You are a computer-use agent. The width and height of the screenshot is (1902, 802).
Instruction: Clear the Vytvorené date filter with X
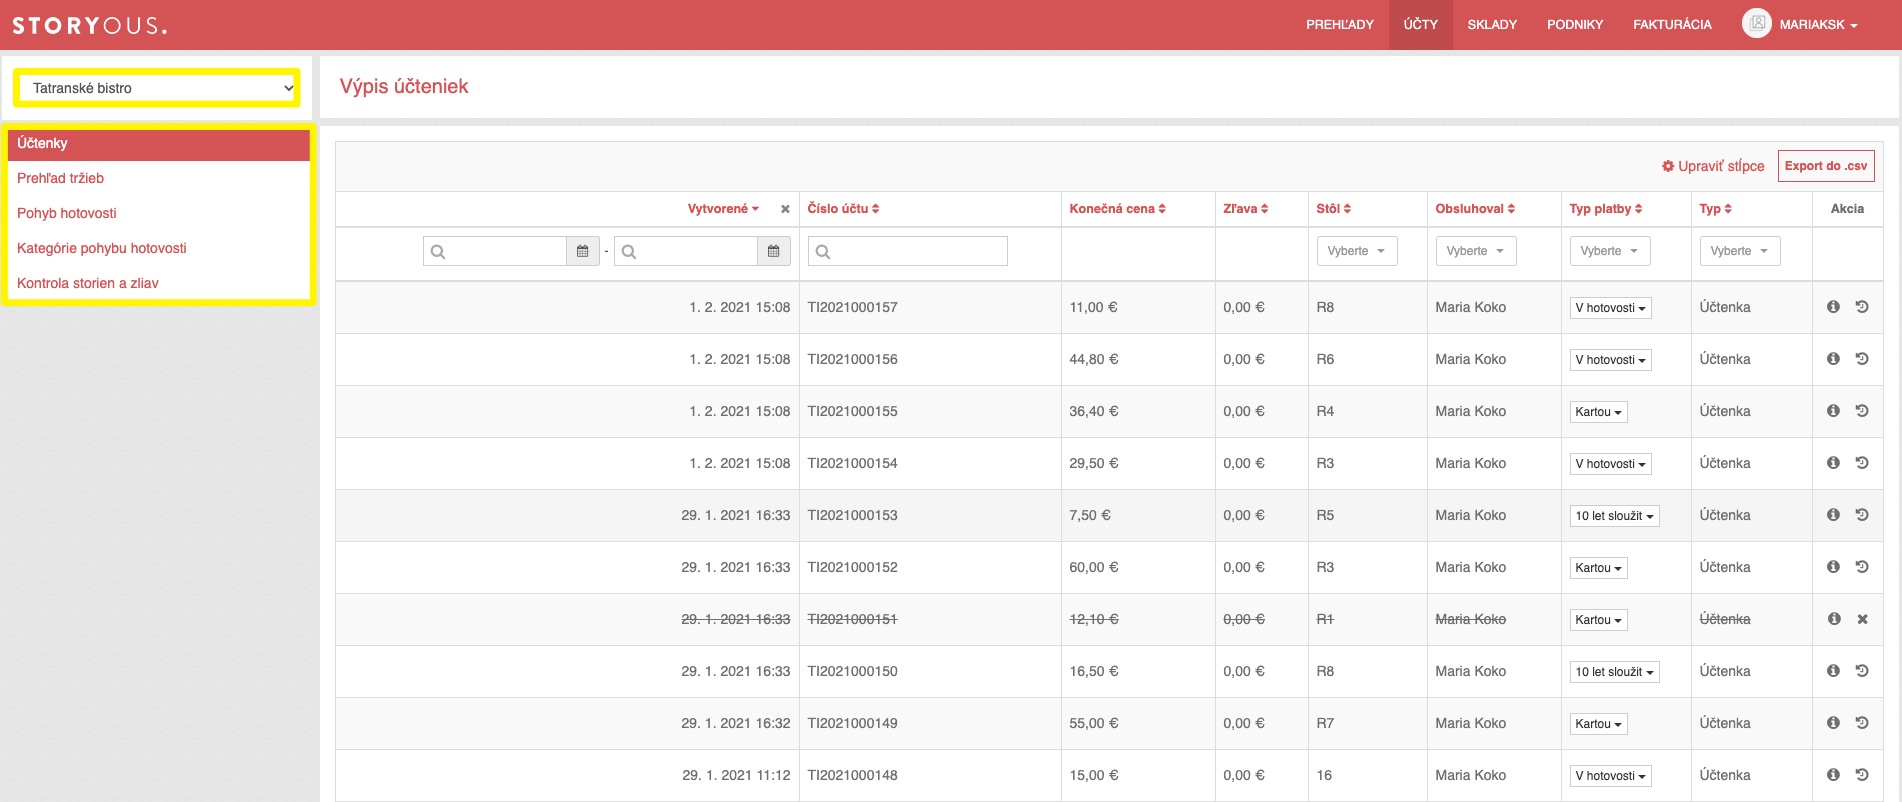point(785,209)
